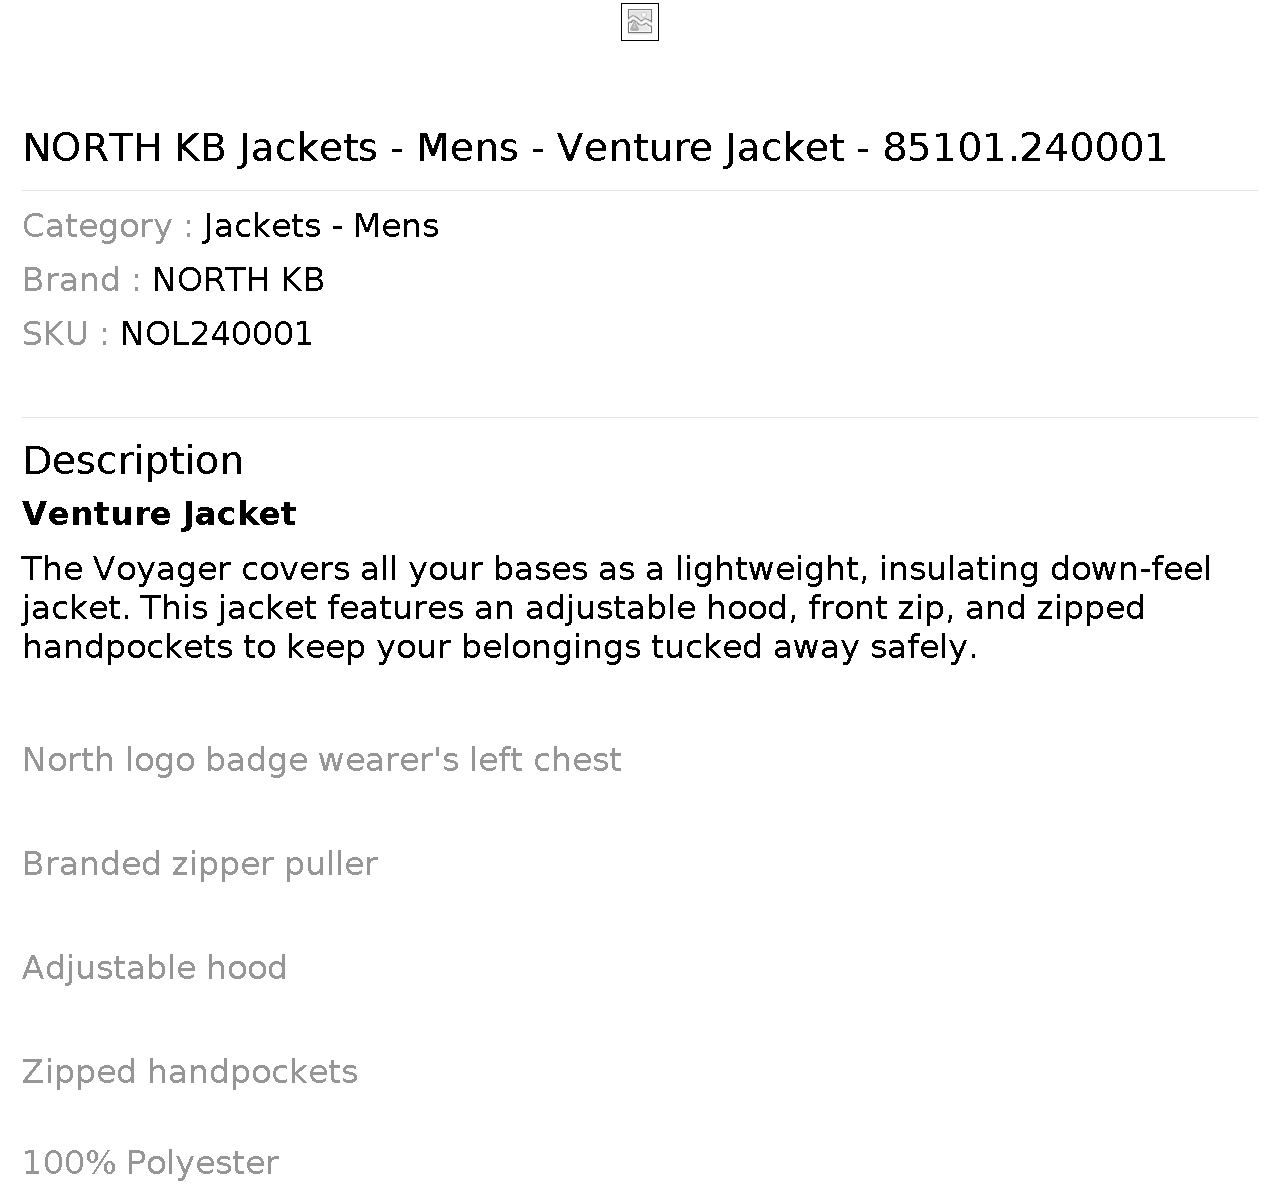1280x1204 pixels.
Task: Click the SKU label
Action: coord(65,334)
